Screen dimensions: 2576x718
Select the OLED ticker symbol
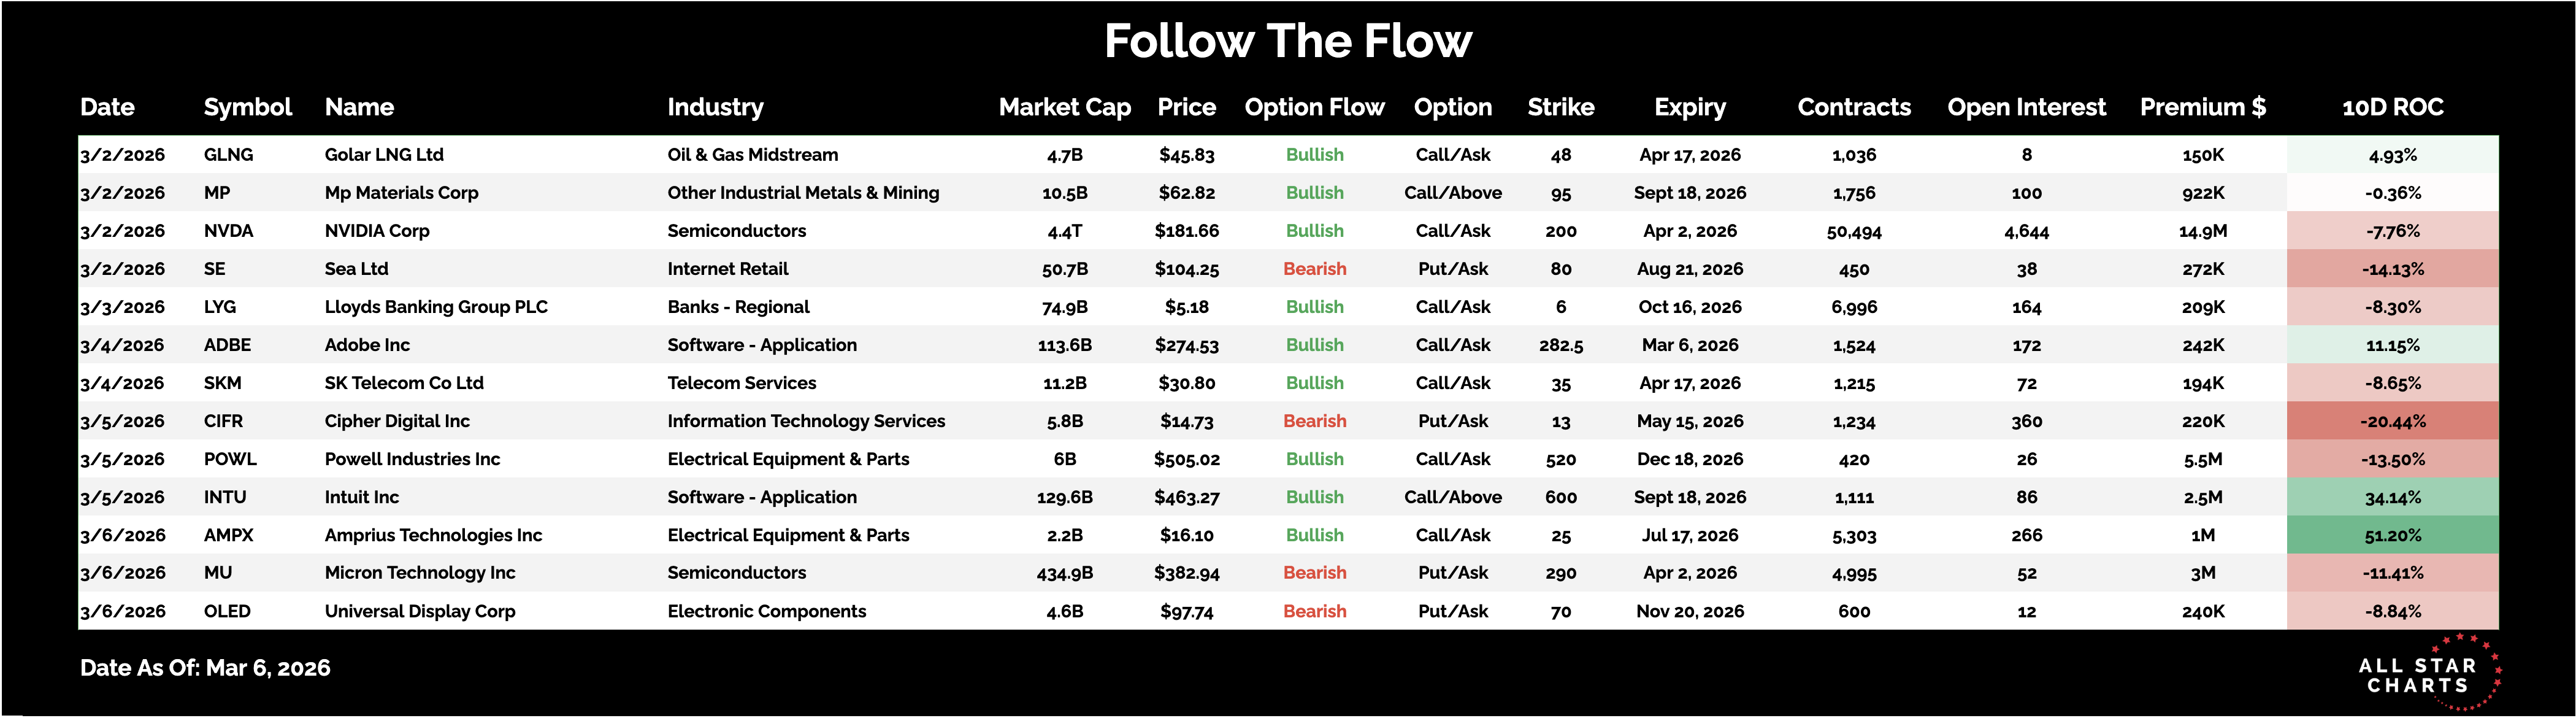tap(227, 611)
